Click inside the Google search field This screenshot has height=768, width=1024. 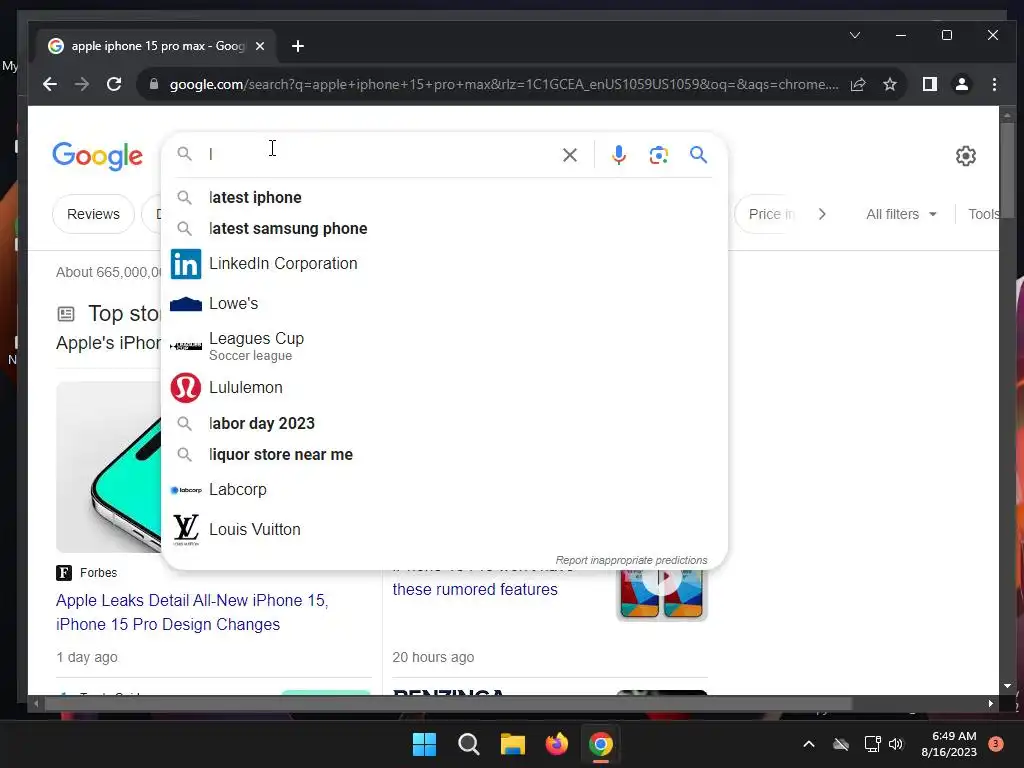[x=382, y=155]
